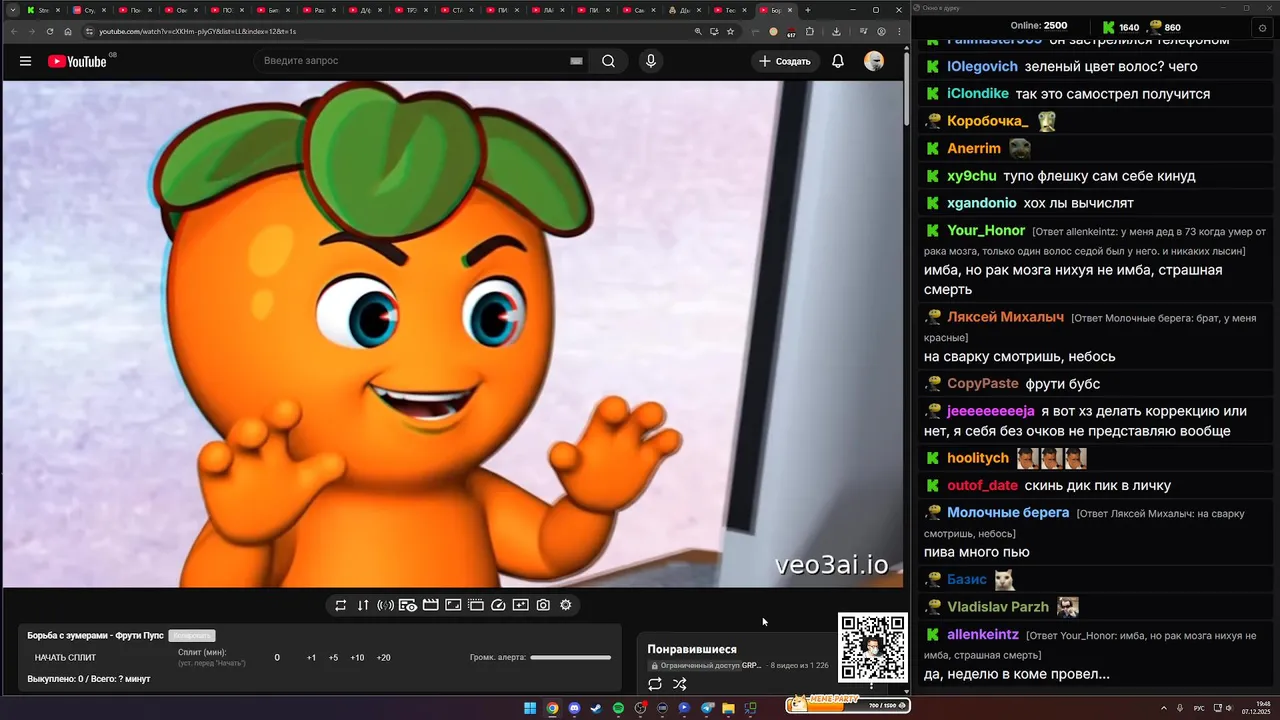Image resolution: width=1280 pixels, height=720 pixels.
Task: Click the page vertical scrollbar
Action: [x=907, y=87]
